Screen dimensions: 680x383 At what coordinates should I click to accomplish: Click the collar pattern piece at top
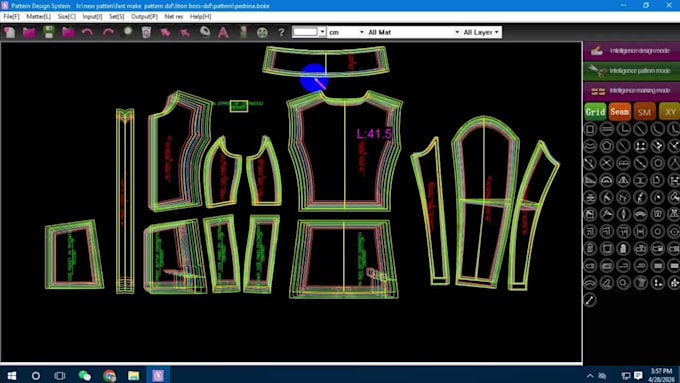pos(326,61)
